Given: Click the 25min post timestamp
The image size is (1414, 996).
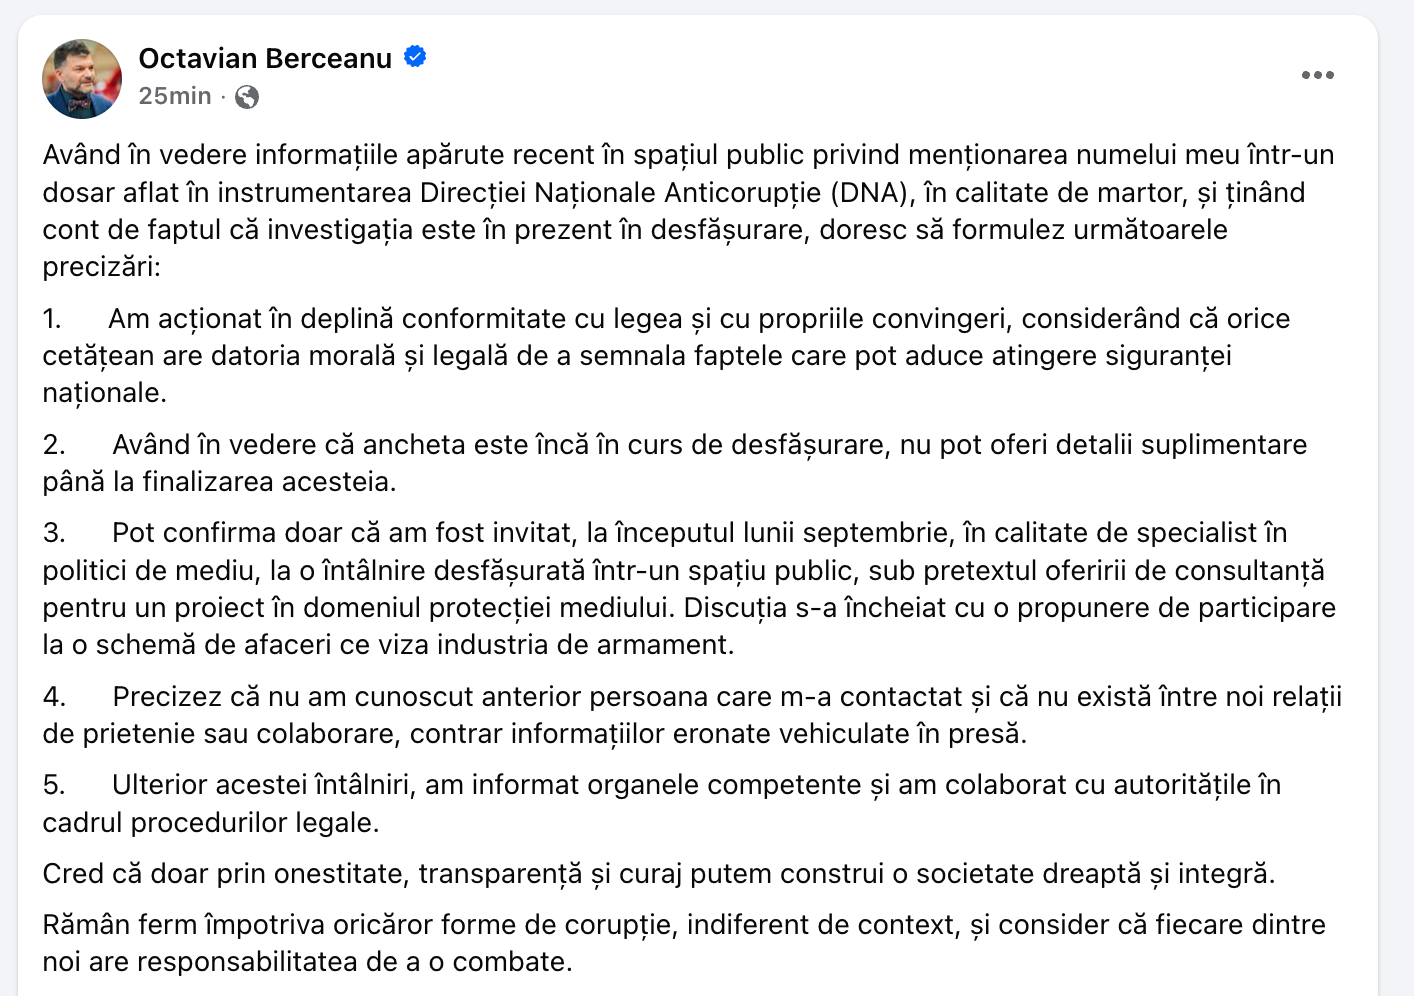Looking at the screenshot, I should tap(175, 96).
